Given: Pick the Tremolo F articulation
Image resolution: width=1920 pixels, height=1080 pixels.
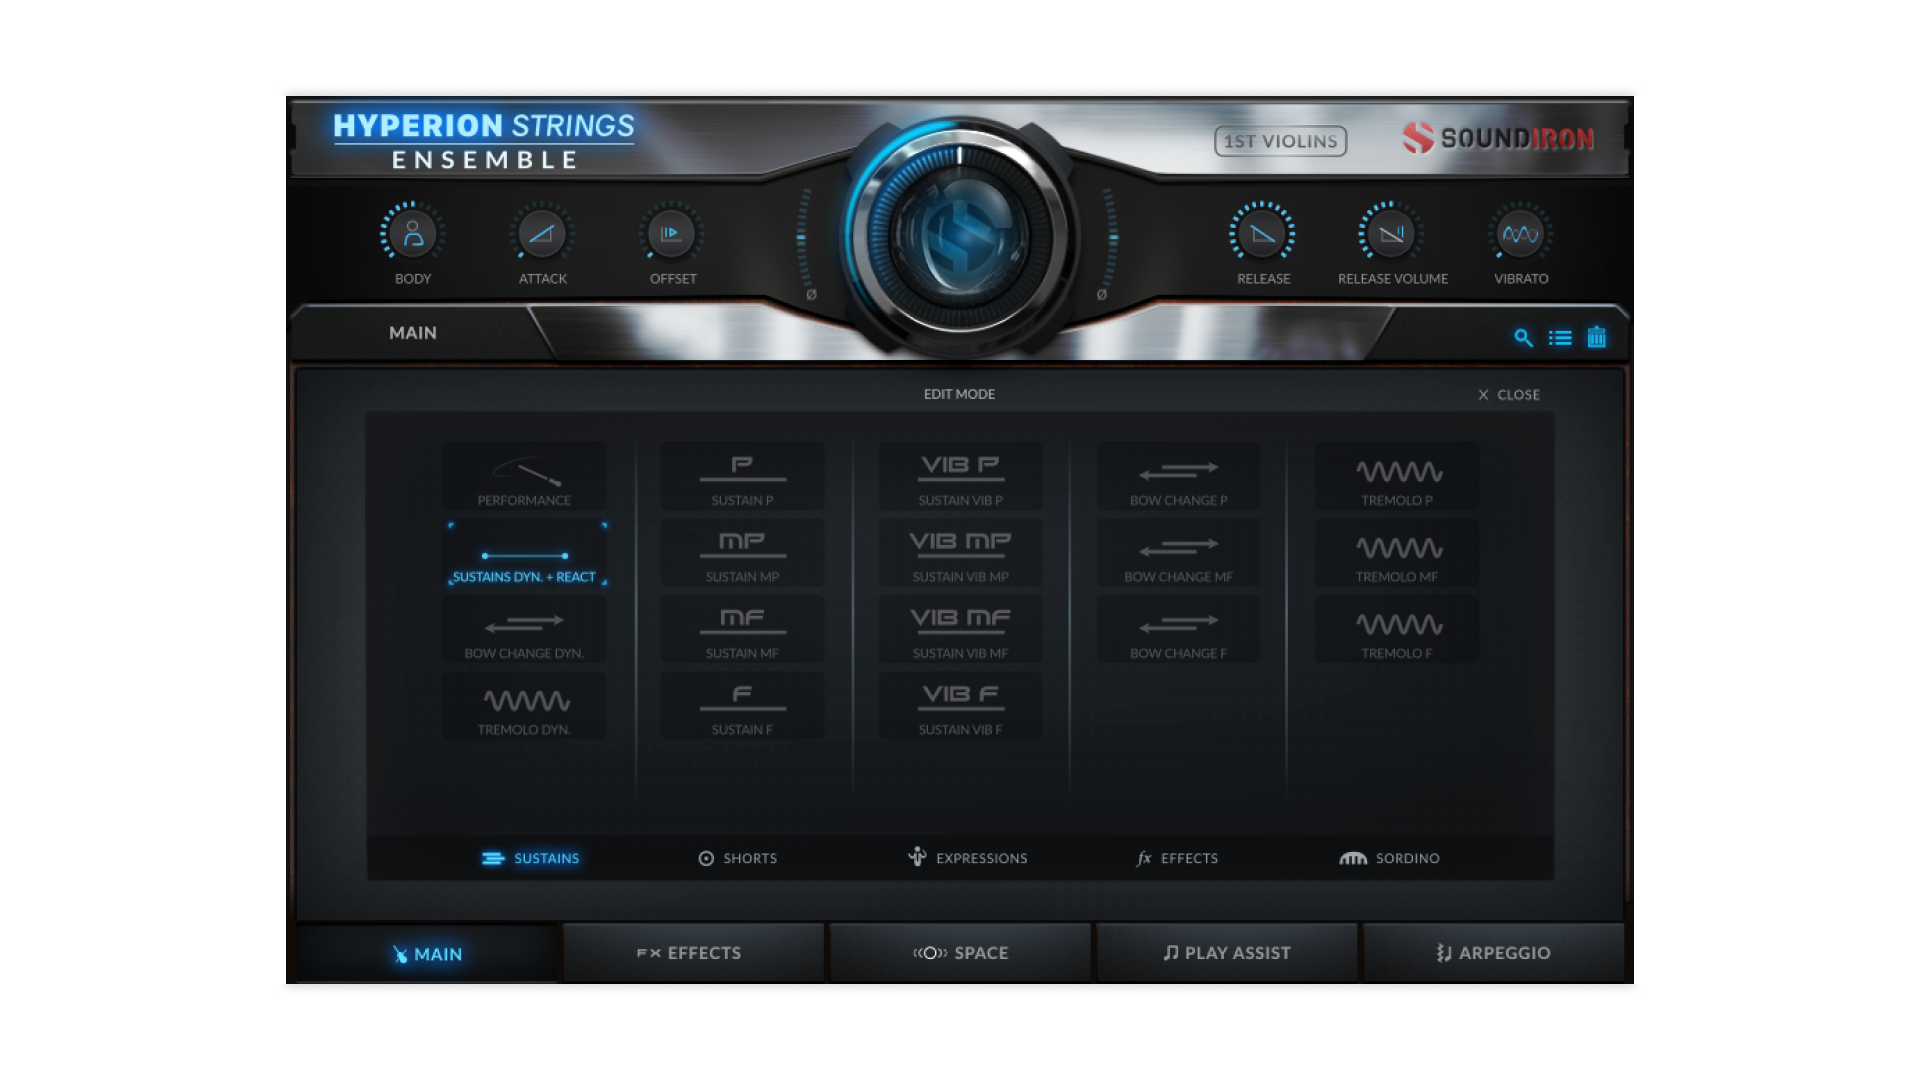Looking at the screenshot, I should pos(1397,630).
